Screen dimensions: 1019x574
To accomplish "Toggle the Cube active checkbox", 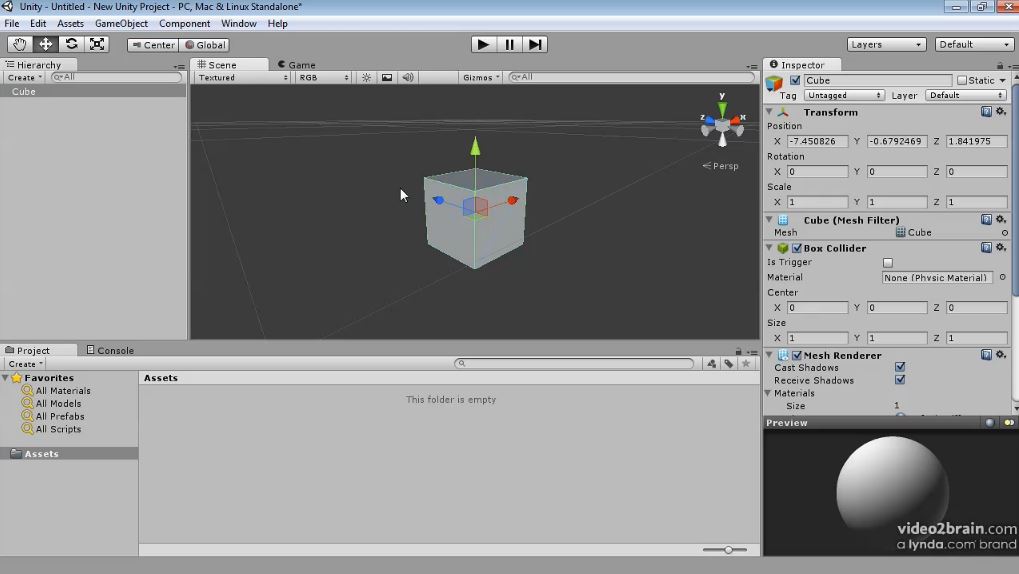I will pos(795,80).
